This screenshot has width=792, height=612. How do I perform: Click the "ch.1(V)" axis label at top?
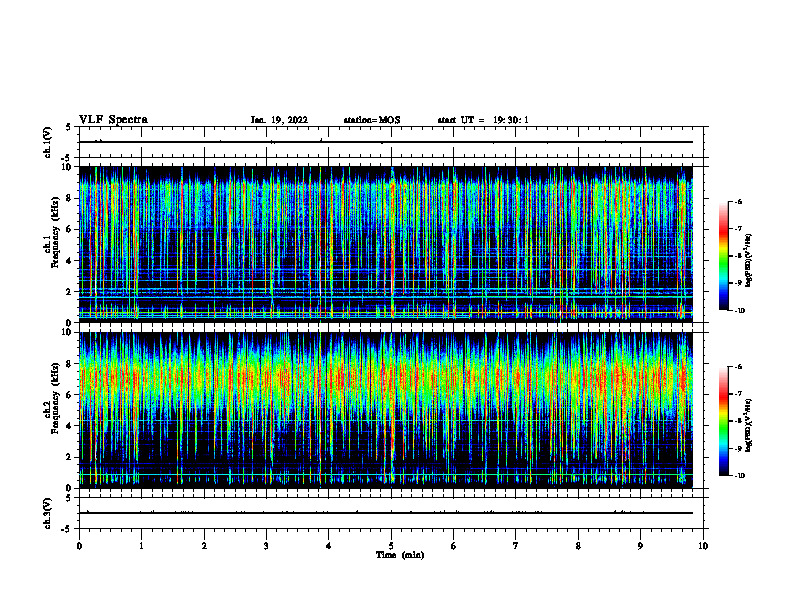click(48, 142)
